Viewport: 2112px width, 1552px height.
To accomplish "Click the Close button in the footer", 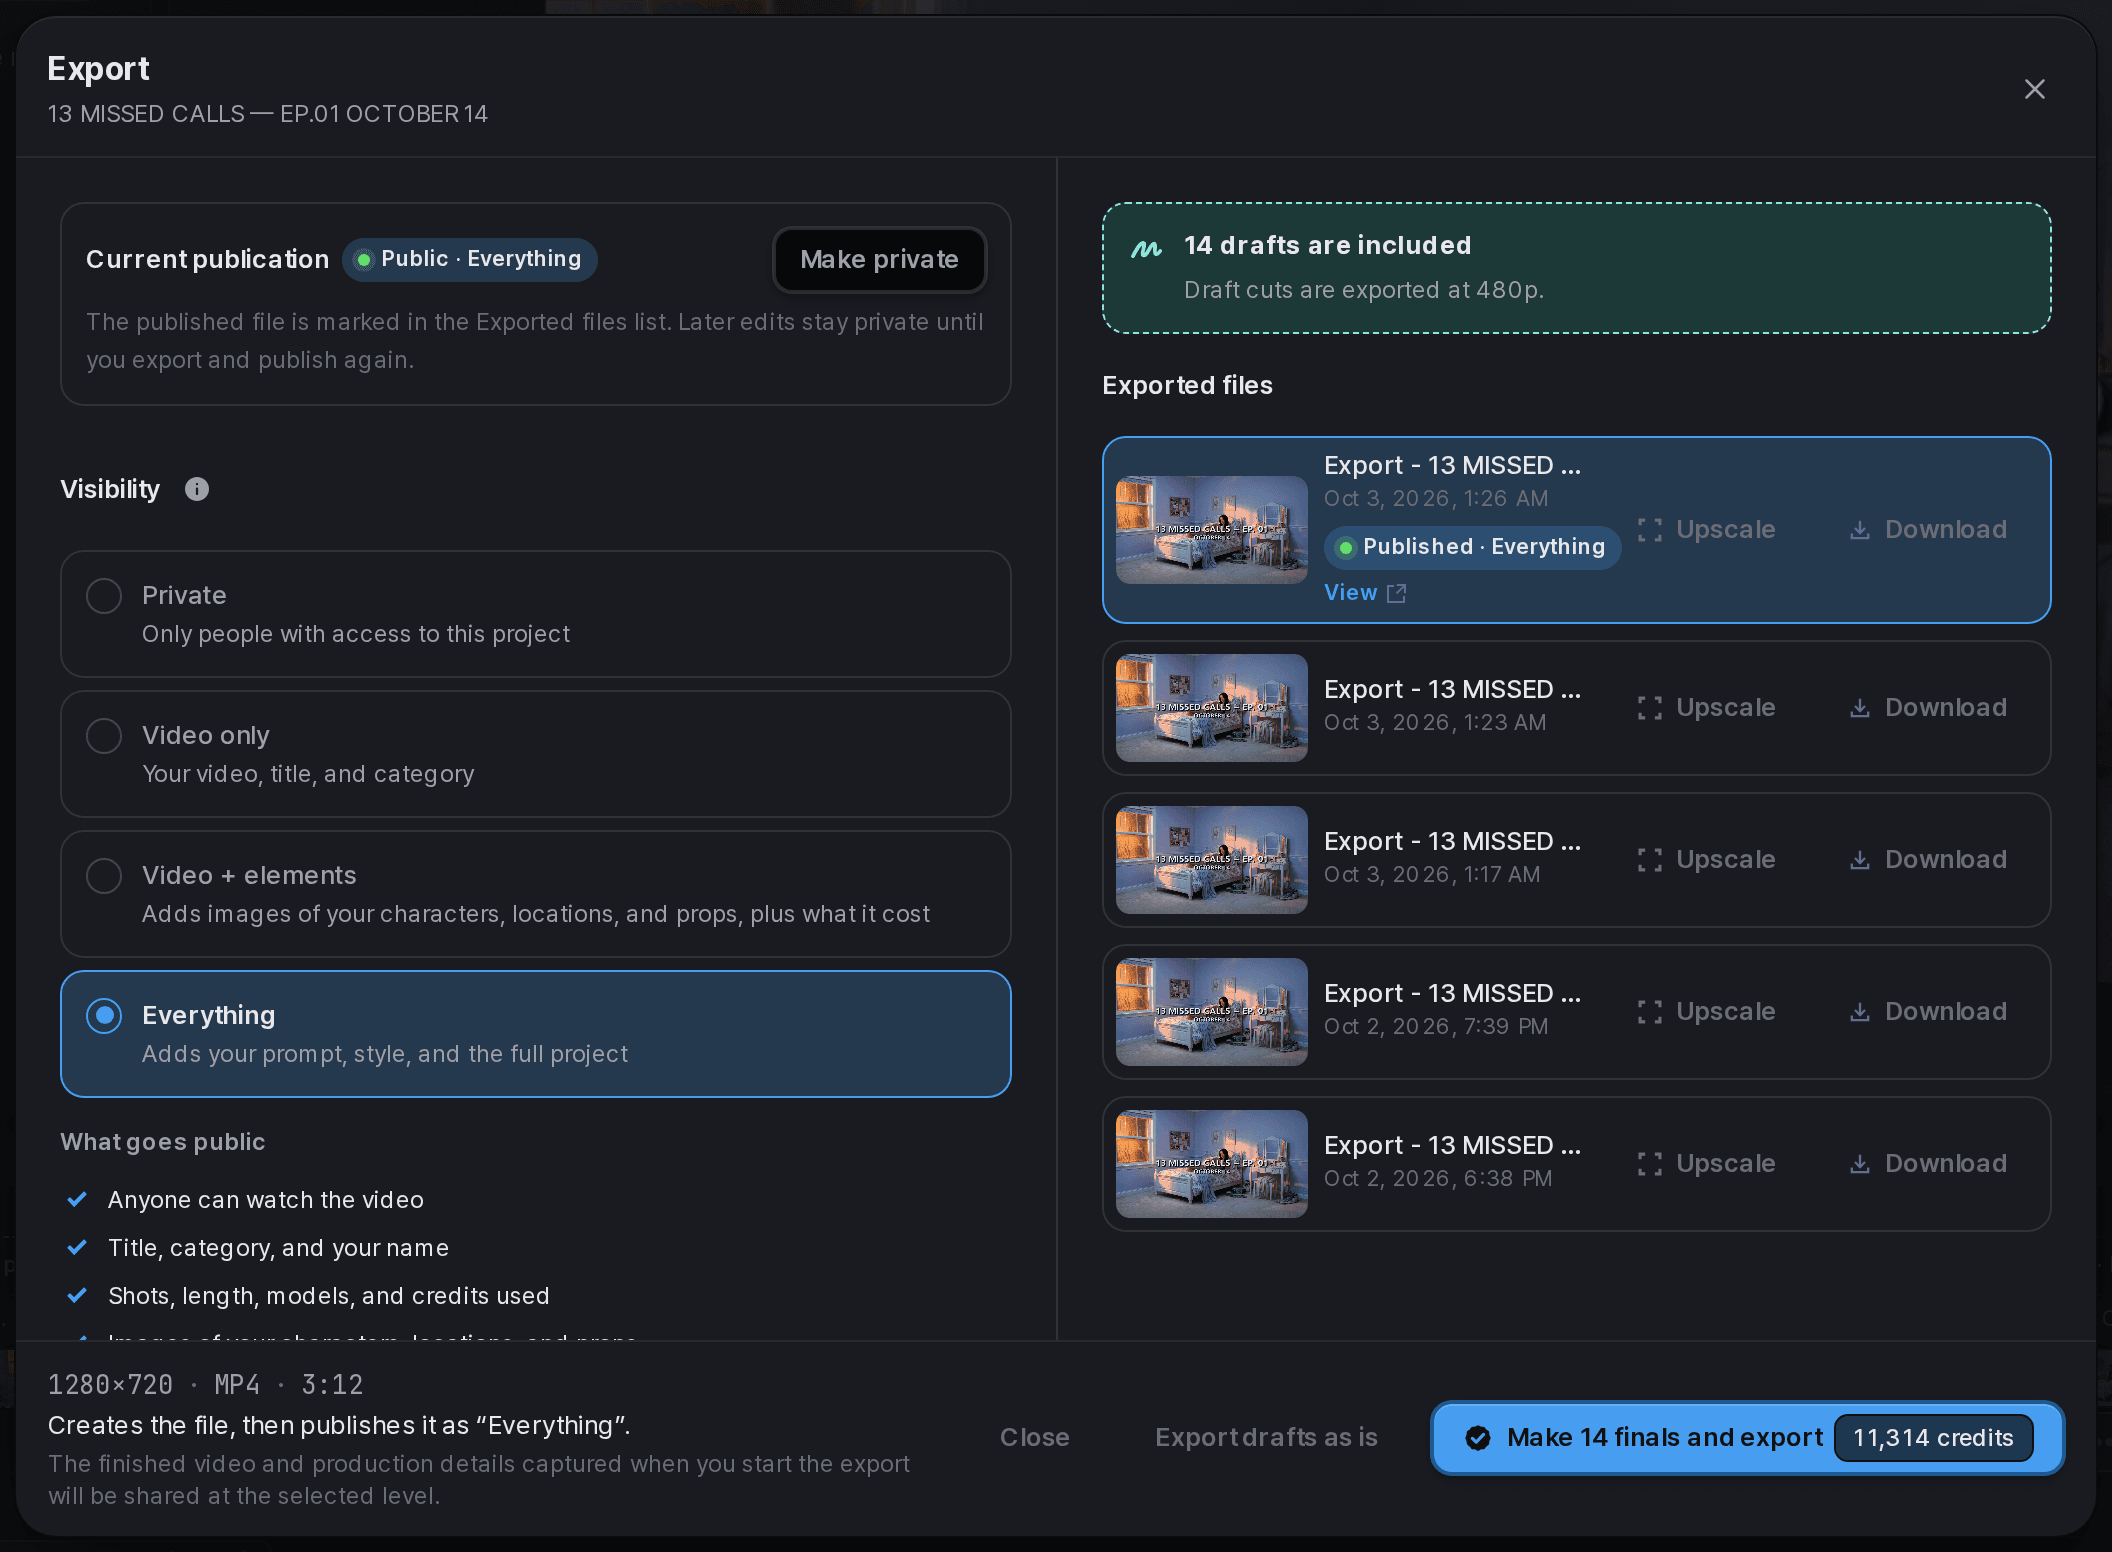I will (x=1035, y=1438).
